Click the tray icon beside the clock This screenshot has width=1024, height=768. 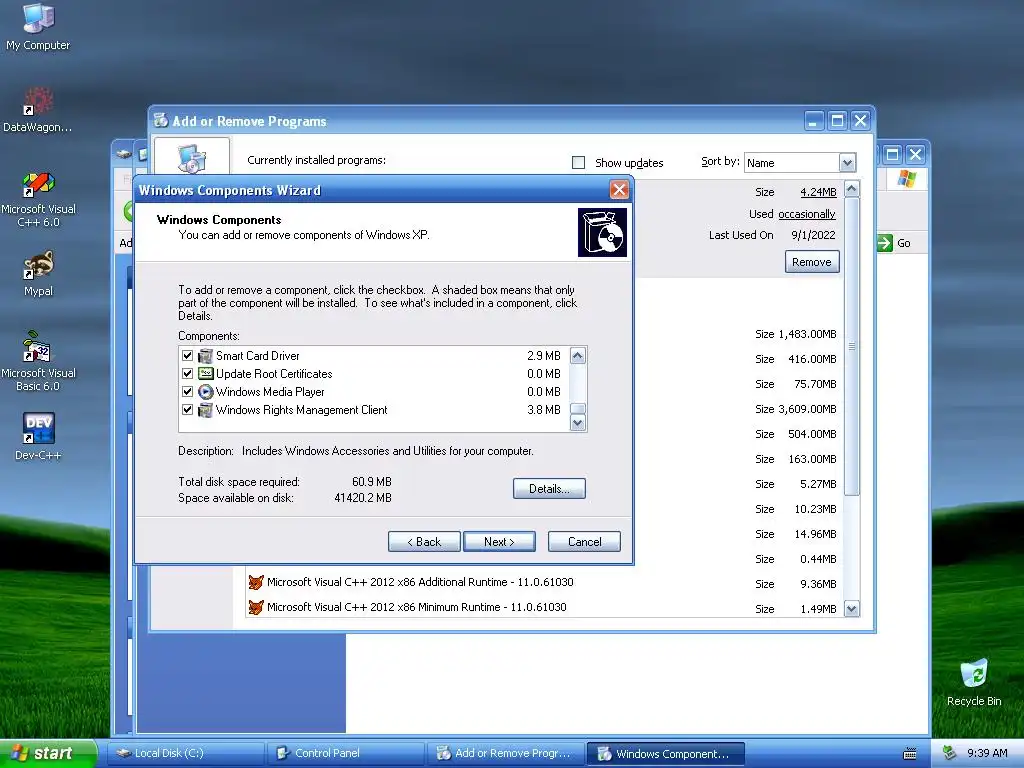(950, 753)
